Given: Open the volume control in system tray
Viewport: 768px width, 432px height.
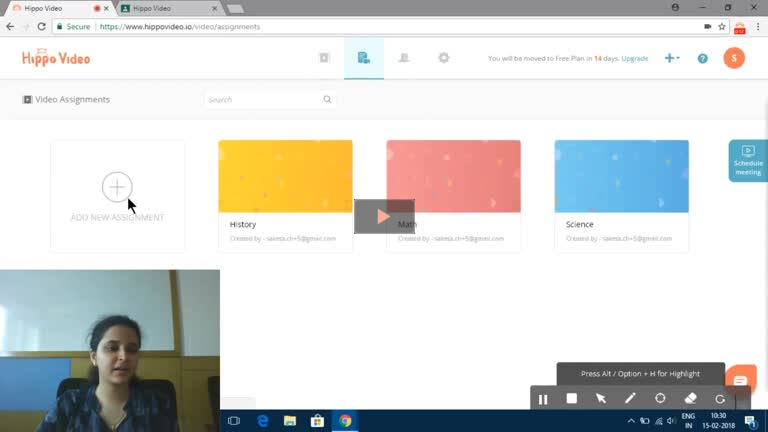Looking at the screenshot, I should click(671, 421).
